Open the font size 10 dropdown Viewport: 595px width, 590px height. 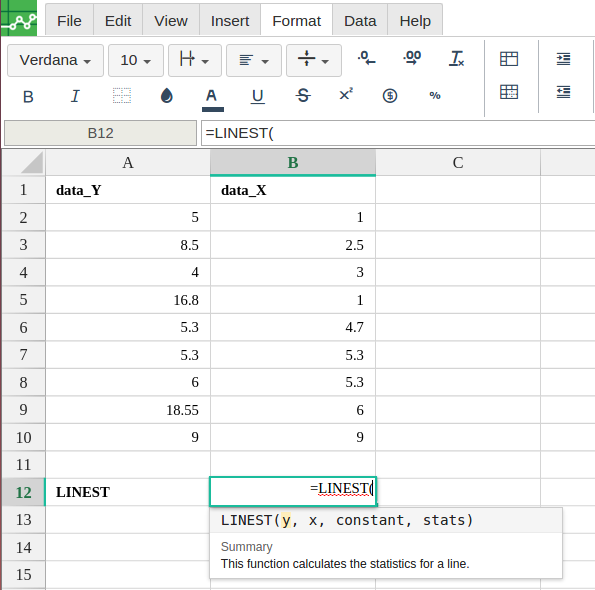pyautogui.click(x=136, y=61)
